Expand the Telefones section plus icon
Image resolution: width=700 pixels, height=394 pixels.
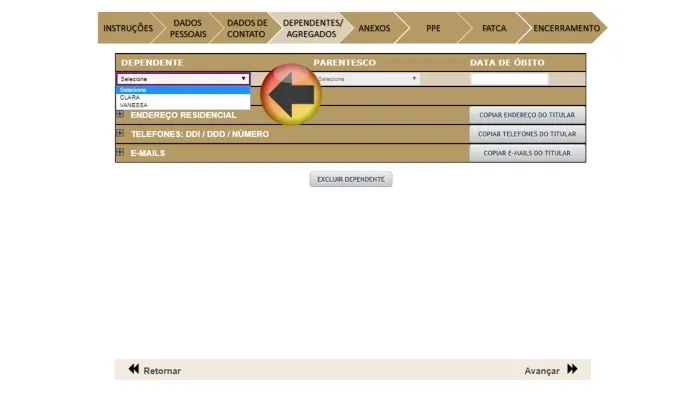coord(120,133)
